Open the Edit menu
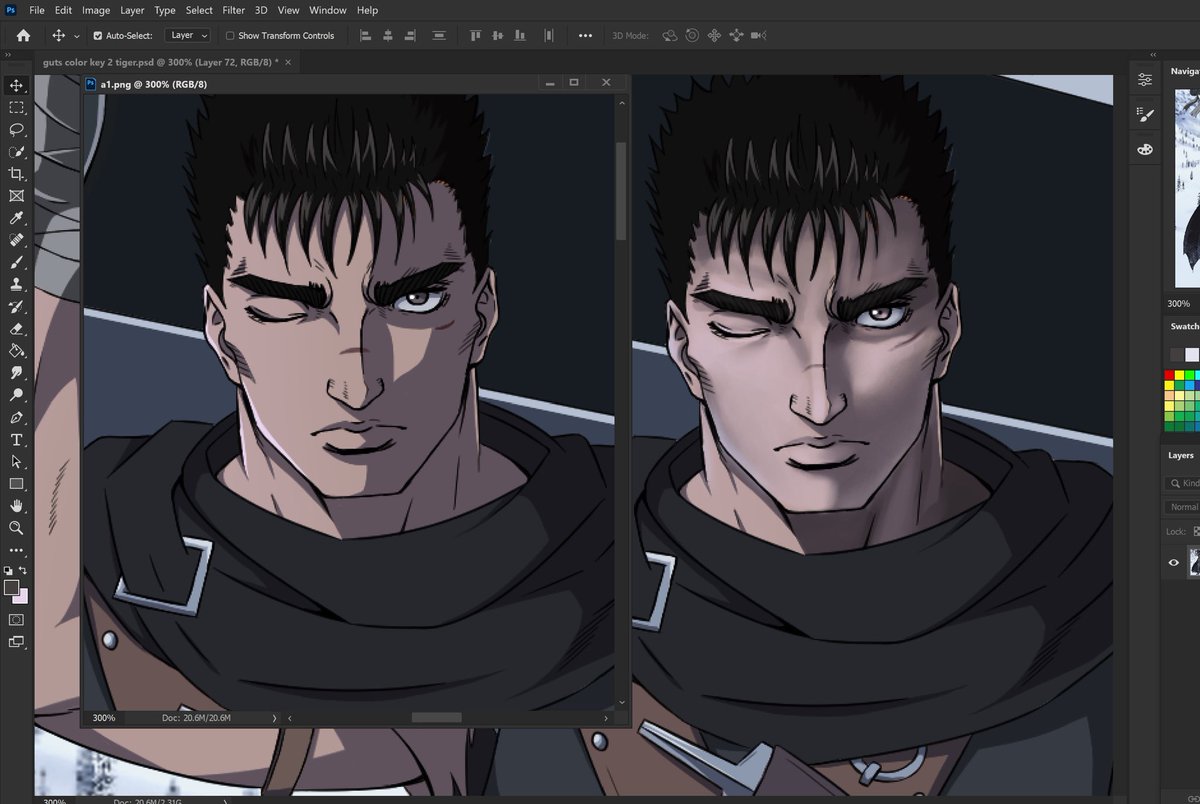 pos(63,10)
